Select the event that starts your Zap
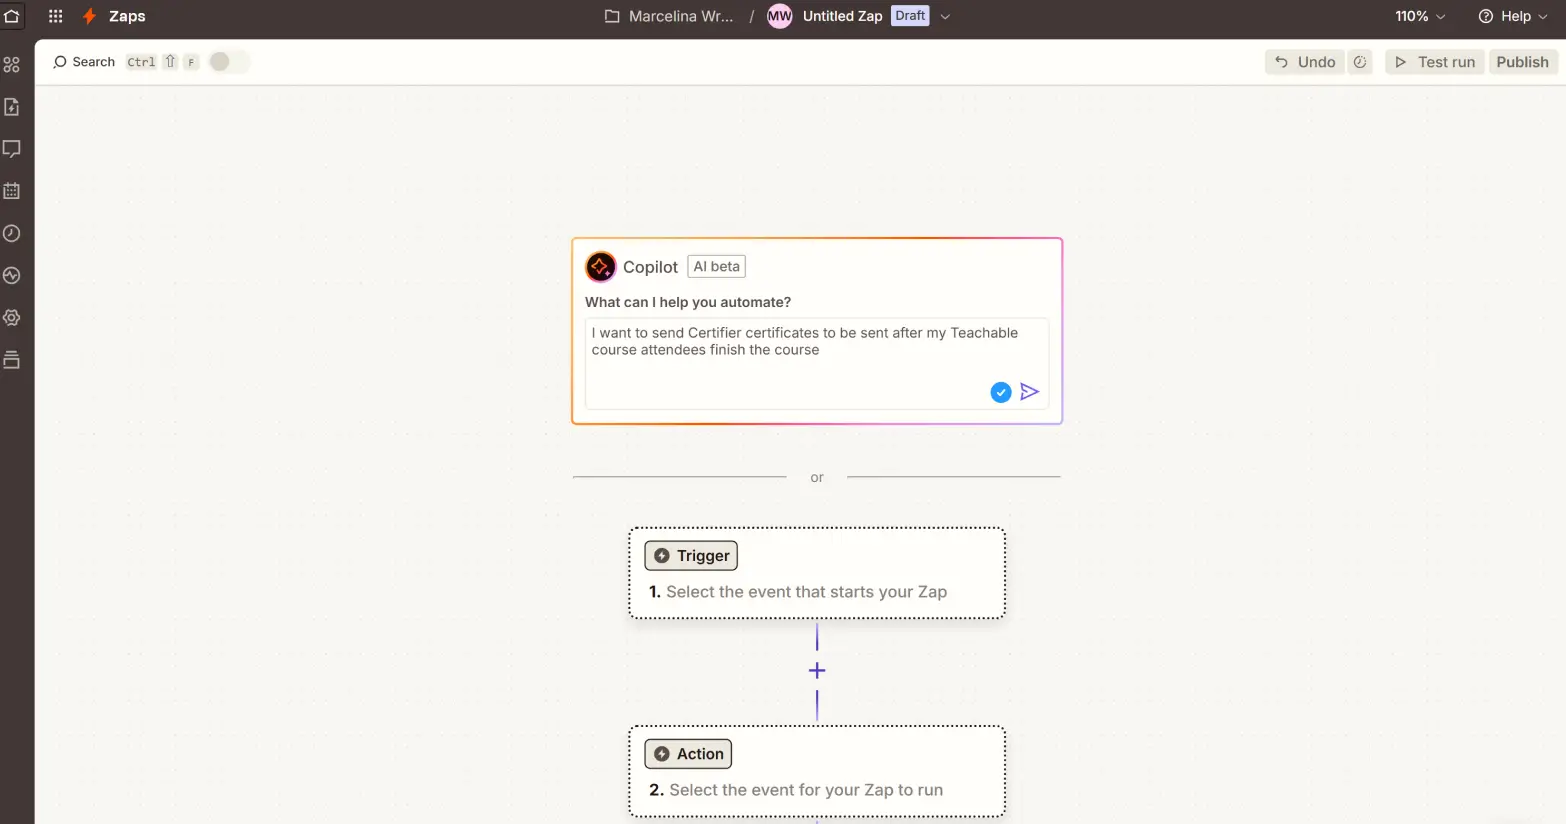Viewport: 1566px width, 824px height. pyautogui.click(x=817, y=573)
